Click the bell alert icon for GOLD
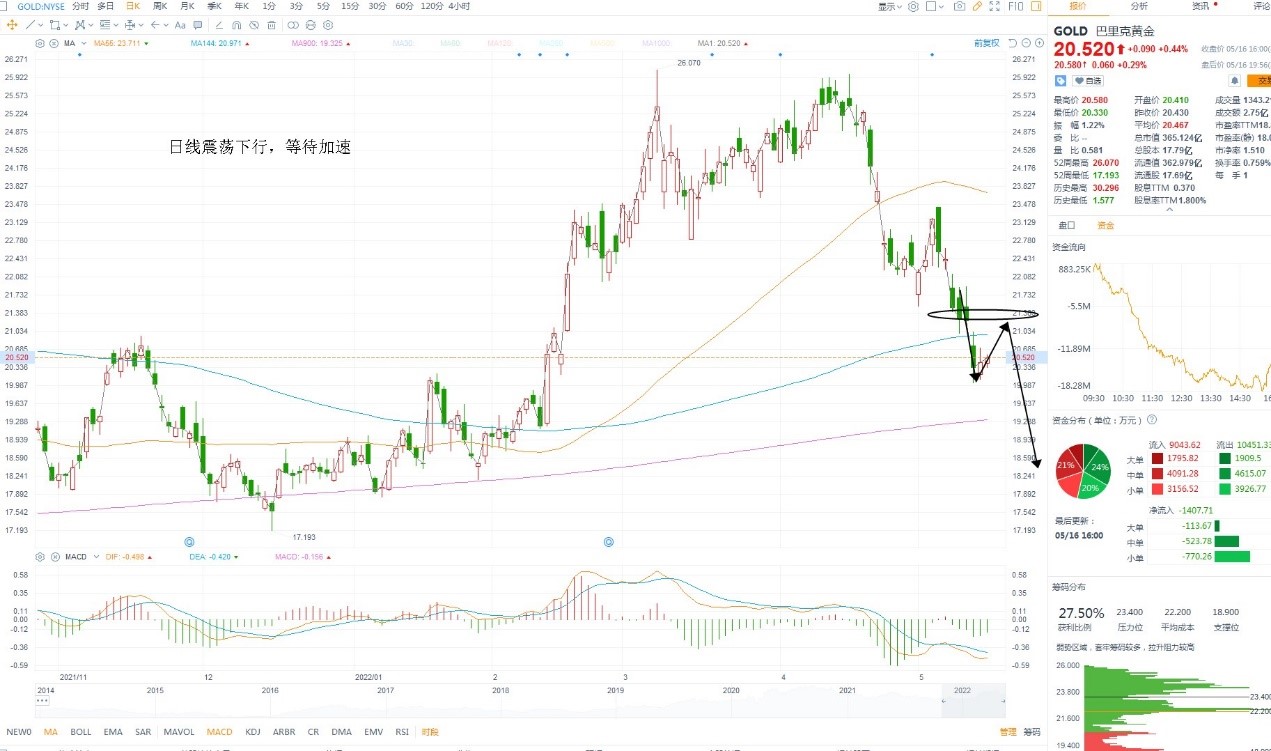 point(1235,80)
